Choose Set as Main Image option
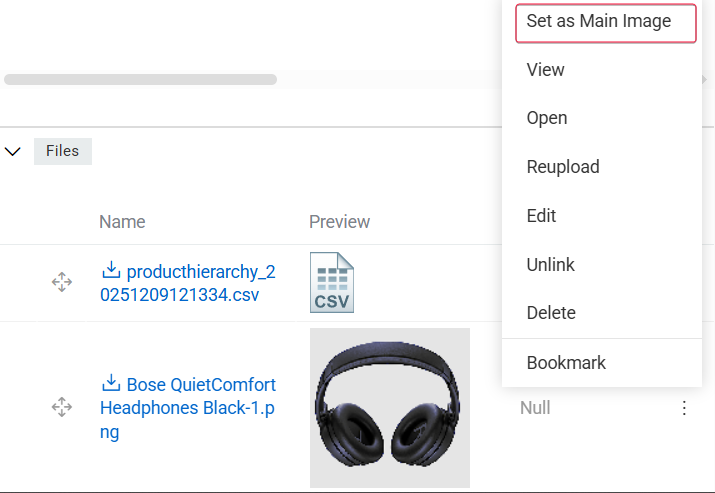 click(x=598, y=21)
